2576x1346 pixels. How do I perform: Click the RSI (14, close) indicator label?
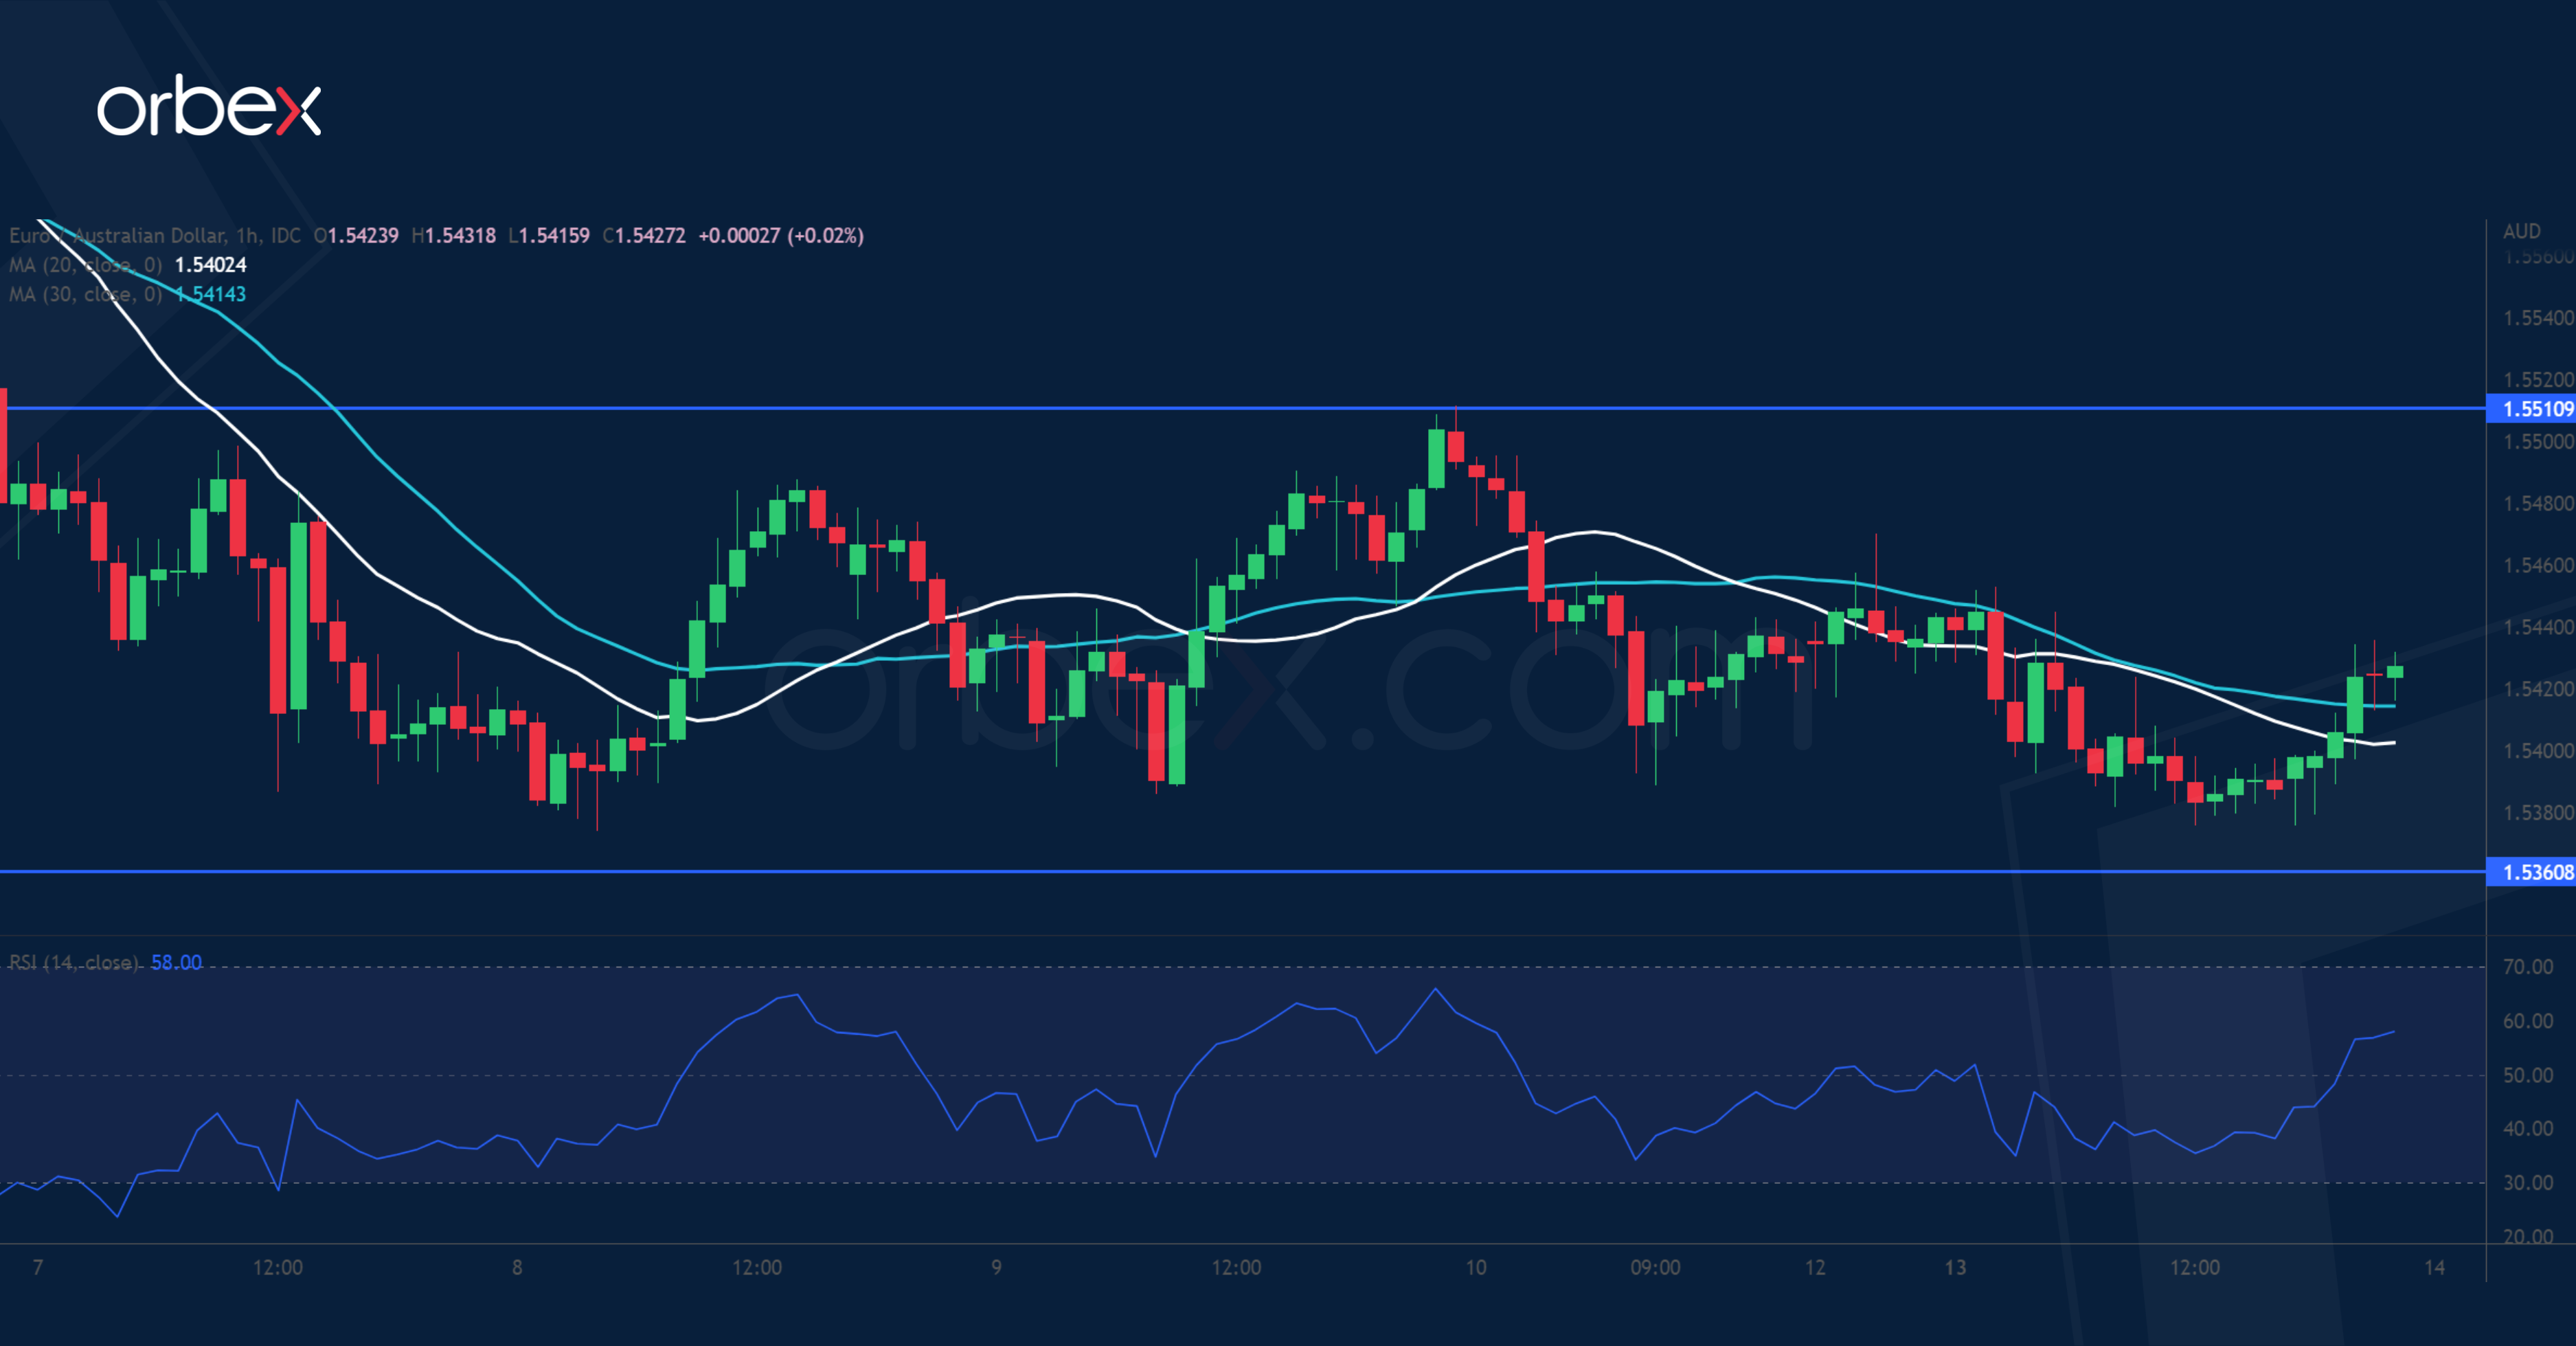pos(74,963)
